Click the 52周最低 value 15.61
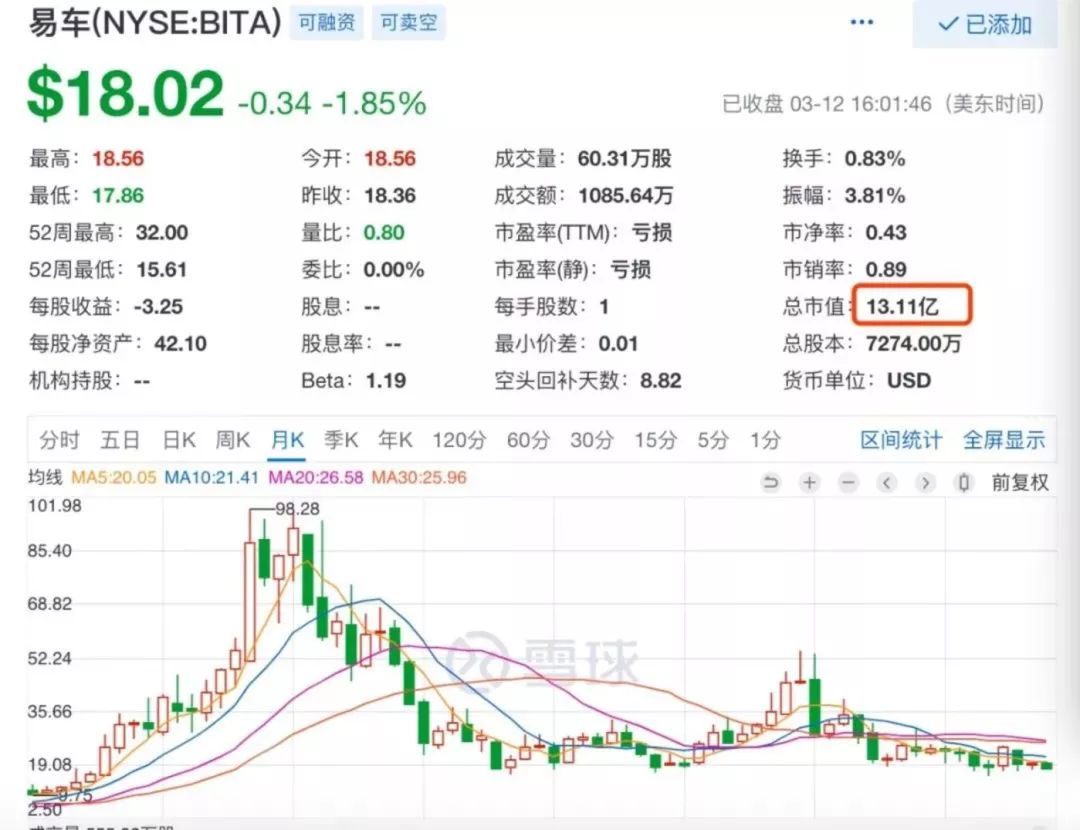This screenshot has height=830, width=1080. [162, 269]
